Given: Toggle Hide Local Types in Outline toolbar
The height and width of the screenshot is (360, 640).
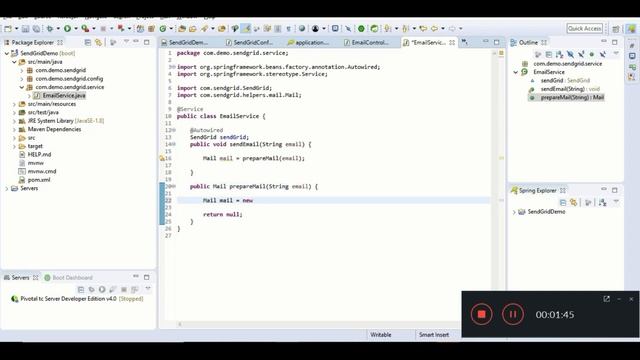Looking at the screenshot, I should [602, 54].
